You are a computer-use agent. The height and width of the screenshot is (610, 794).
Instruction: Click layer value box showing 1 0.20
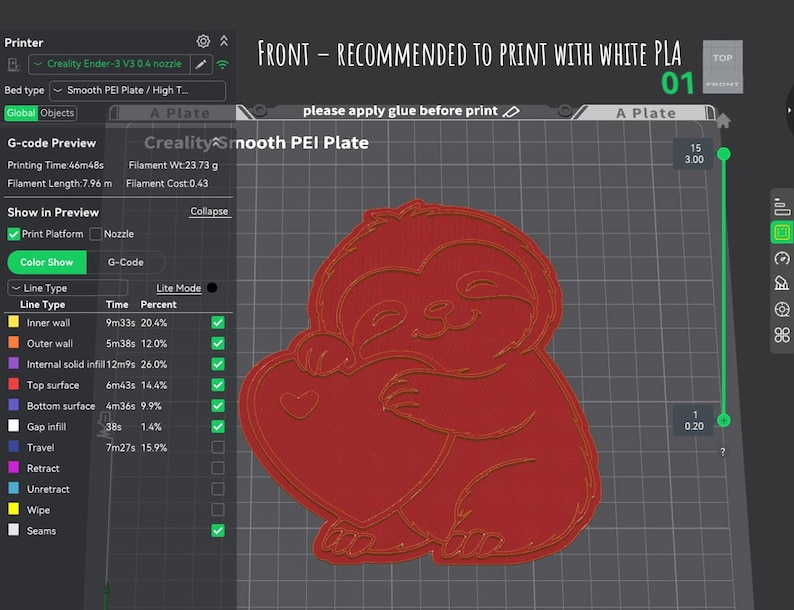[693, 420]
